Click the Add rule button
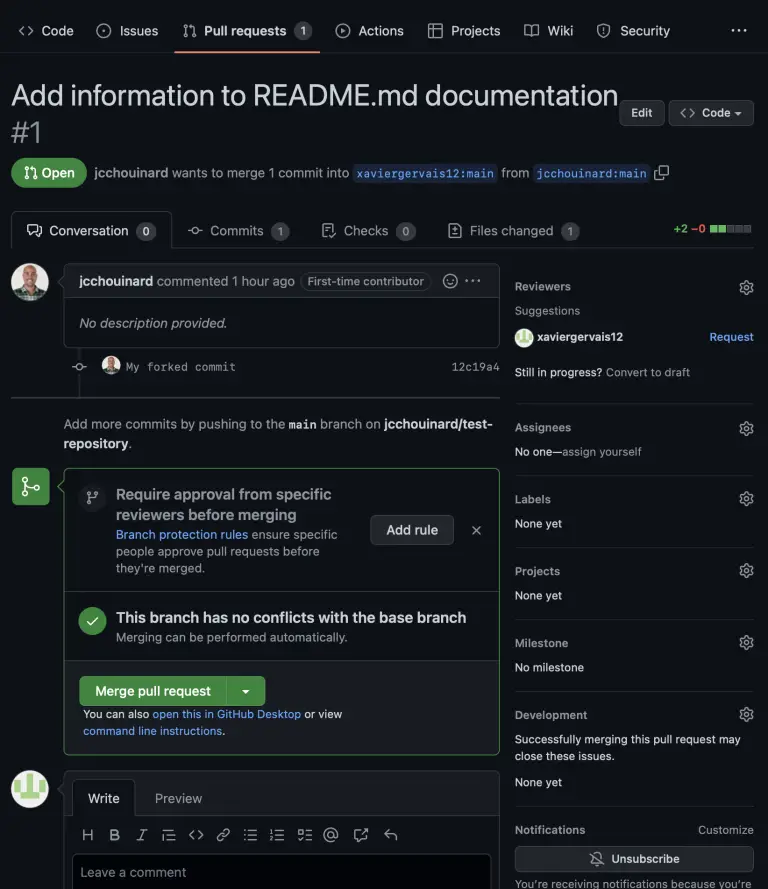Viewport: 768px width, 889px height. click(412, 530)
